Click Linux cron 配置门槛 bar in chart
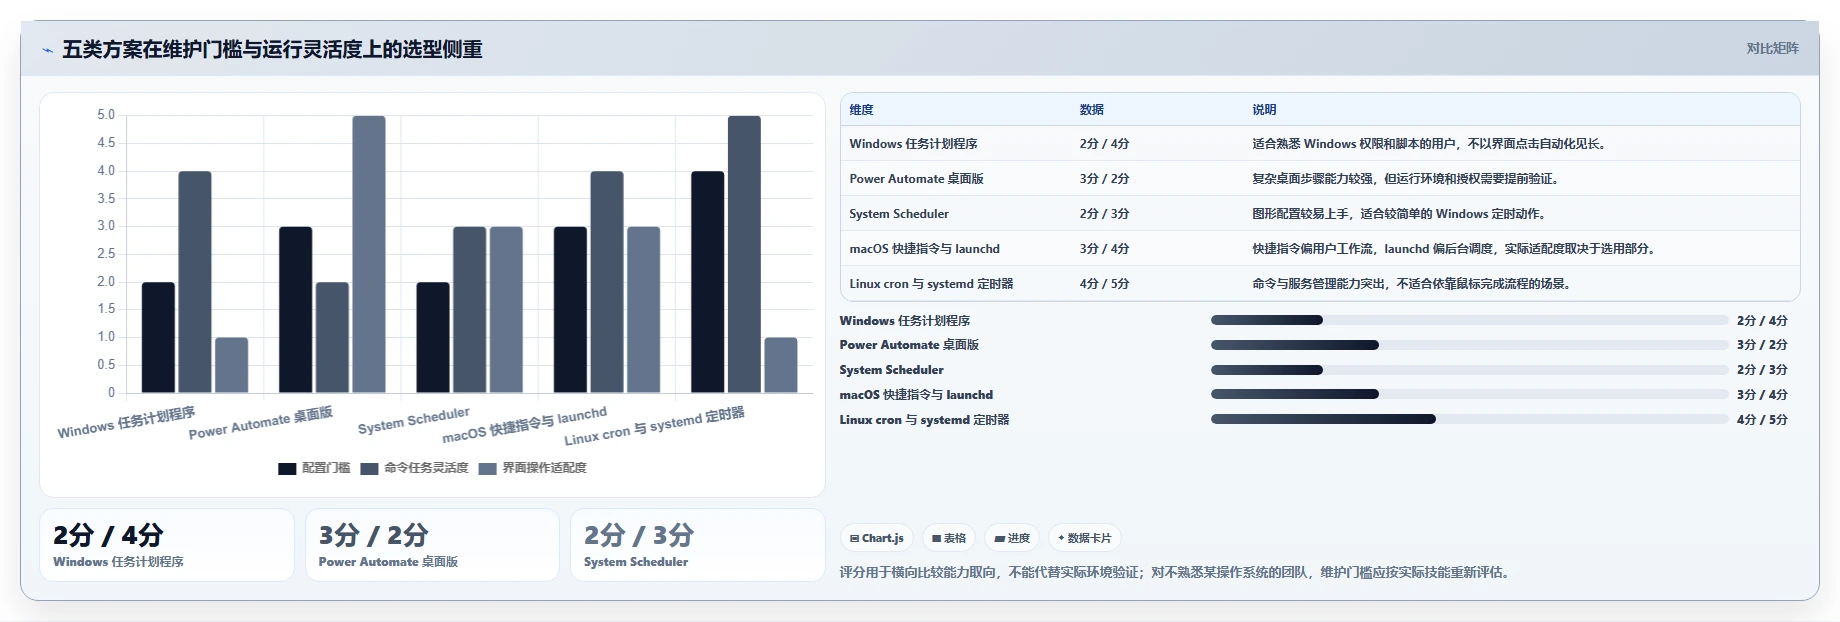1840x622 pixels. [707, 282]
